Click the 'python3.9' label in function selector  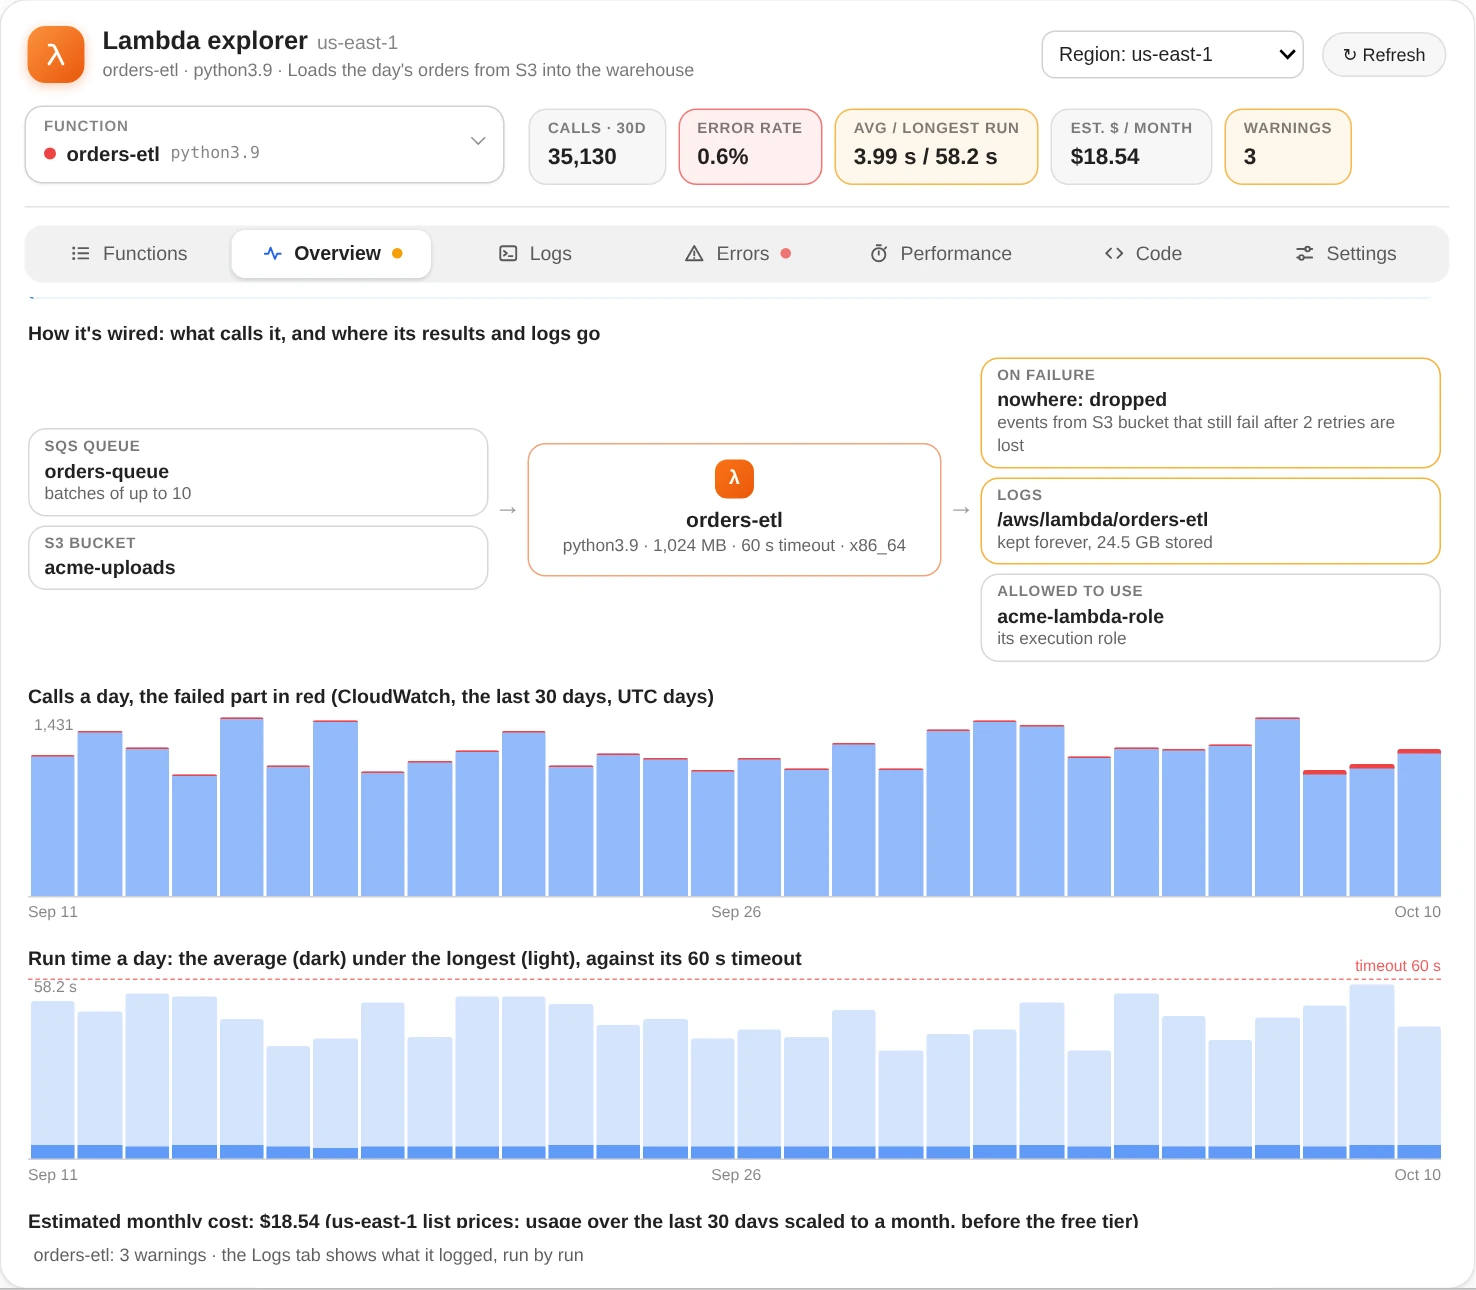point(215,153)
